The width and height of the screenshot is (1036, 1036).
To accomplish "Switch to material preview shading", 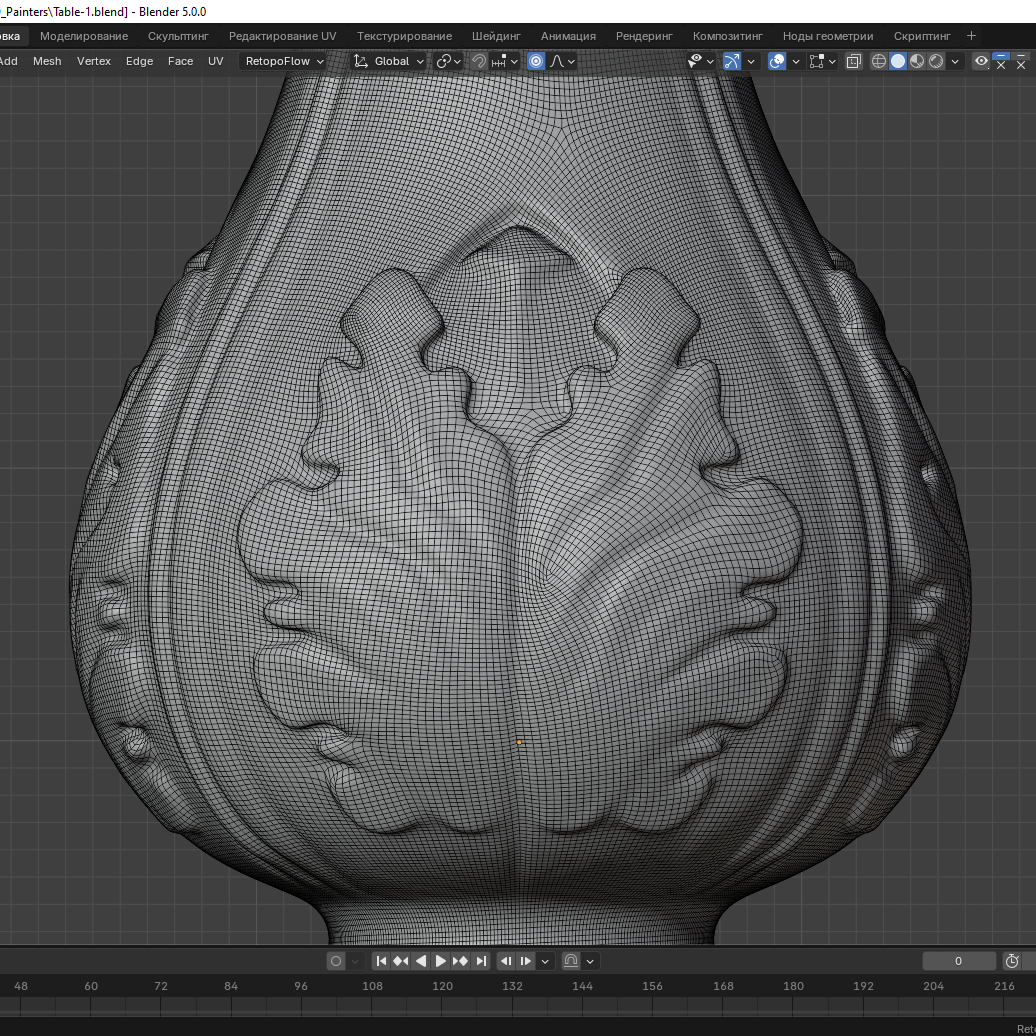I will click(x=917, y=61).
